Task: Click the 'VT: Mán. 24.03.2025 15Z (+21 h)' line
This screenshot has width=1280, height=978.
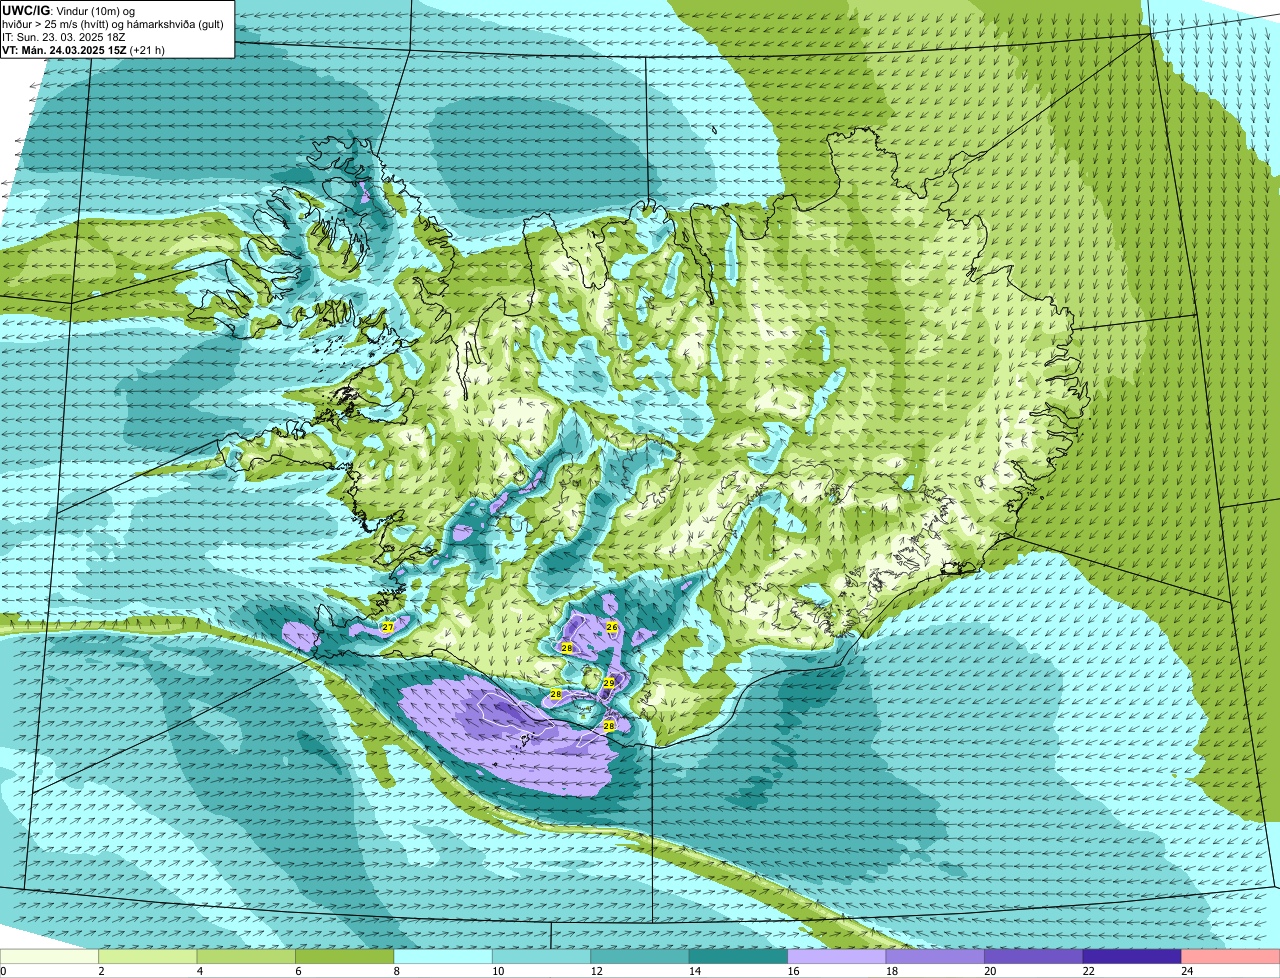Action: click(84, 49)
